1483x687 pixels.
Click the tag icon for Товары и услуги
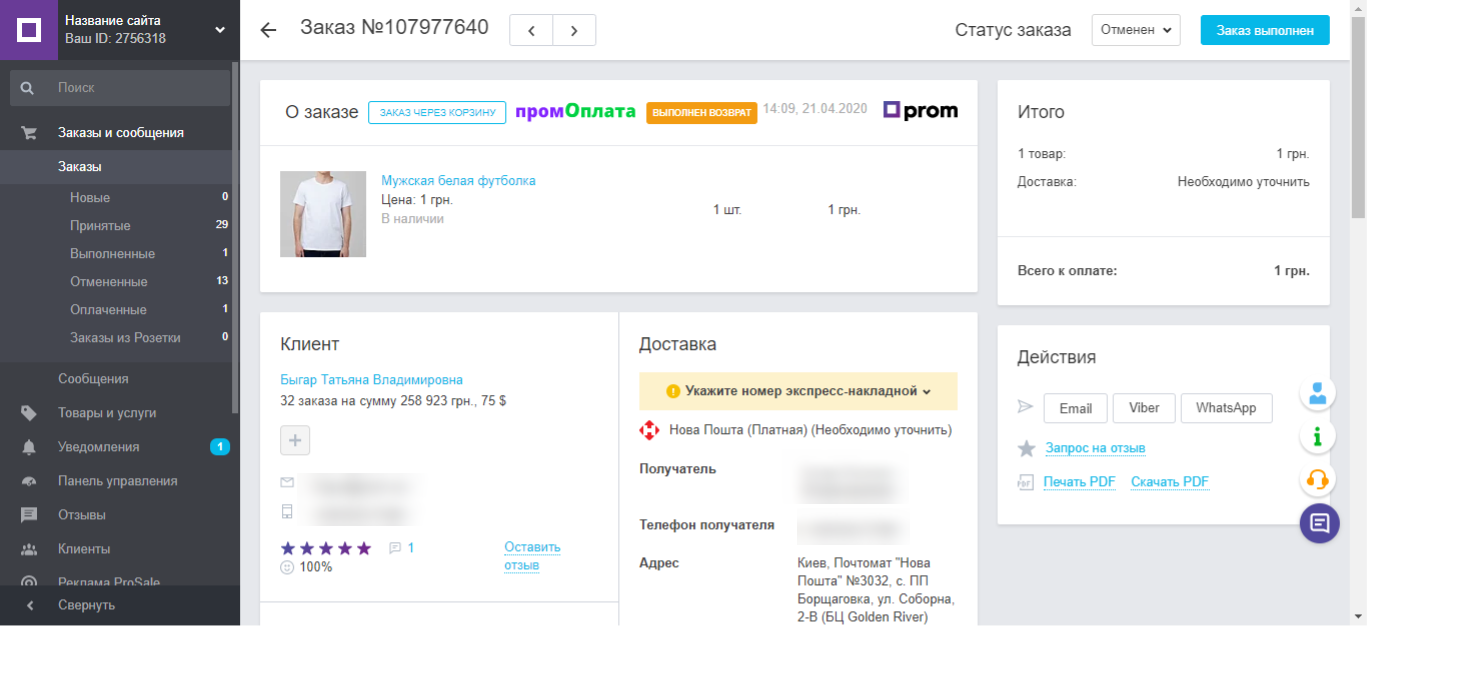coord(29,413)
